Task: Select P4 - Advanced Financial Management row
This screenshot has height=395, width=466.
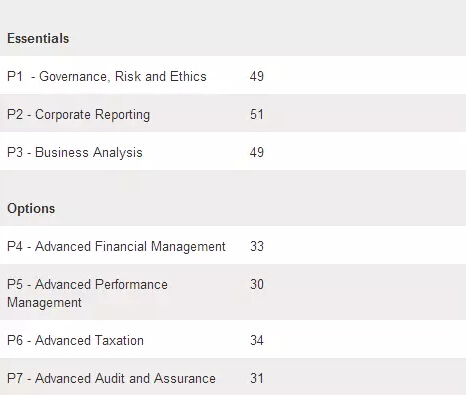Action: (233, 245)
